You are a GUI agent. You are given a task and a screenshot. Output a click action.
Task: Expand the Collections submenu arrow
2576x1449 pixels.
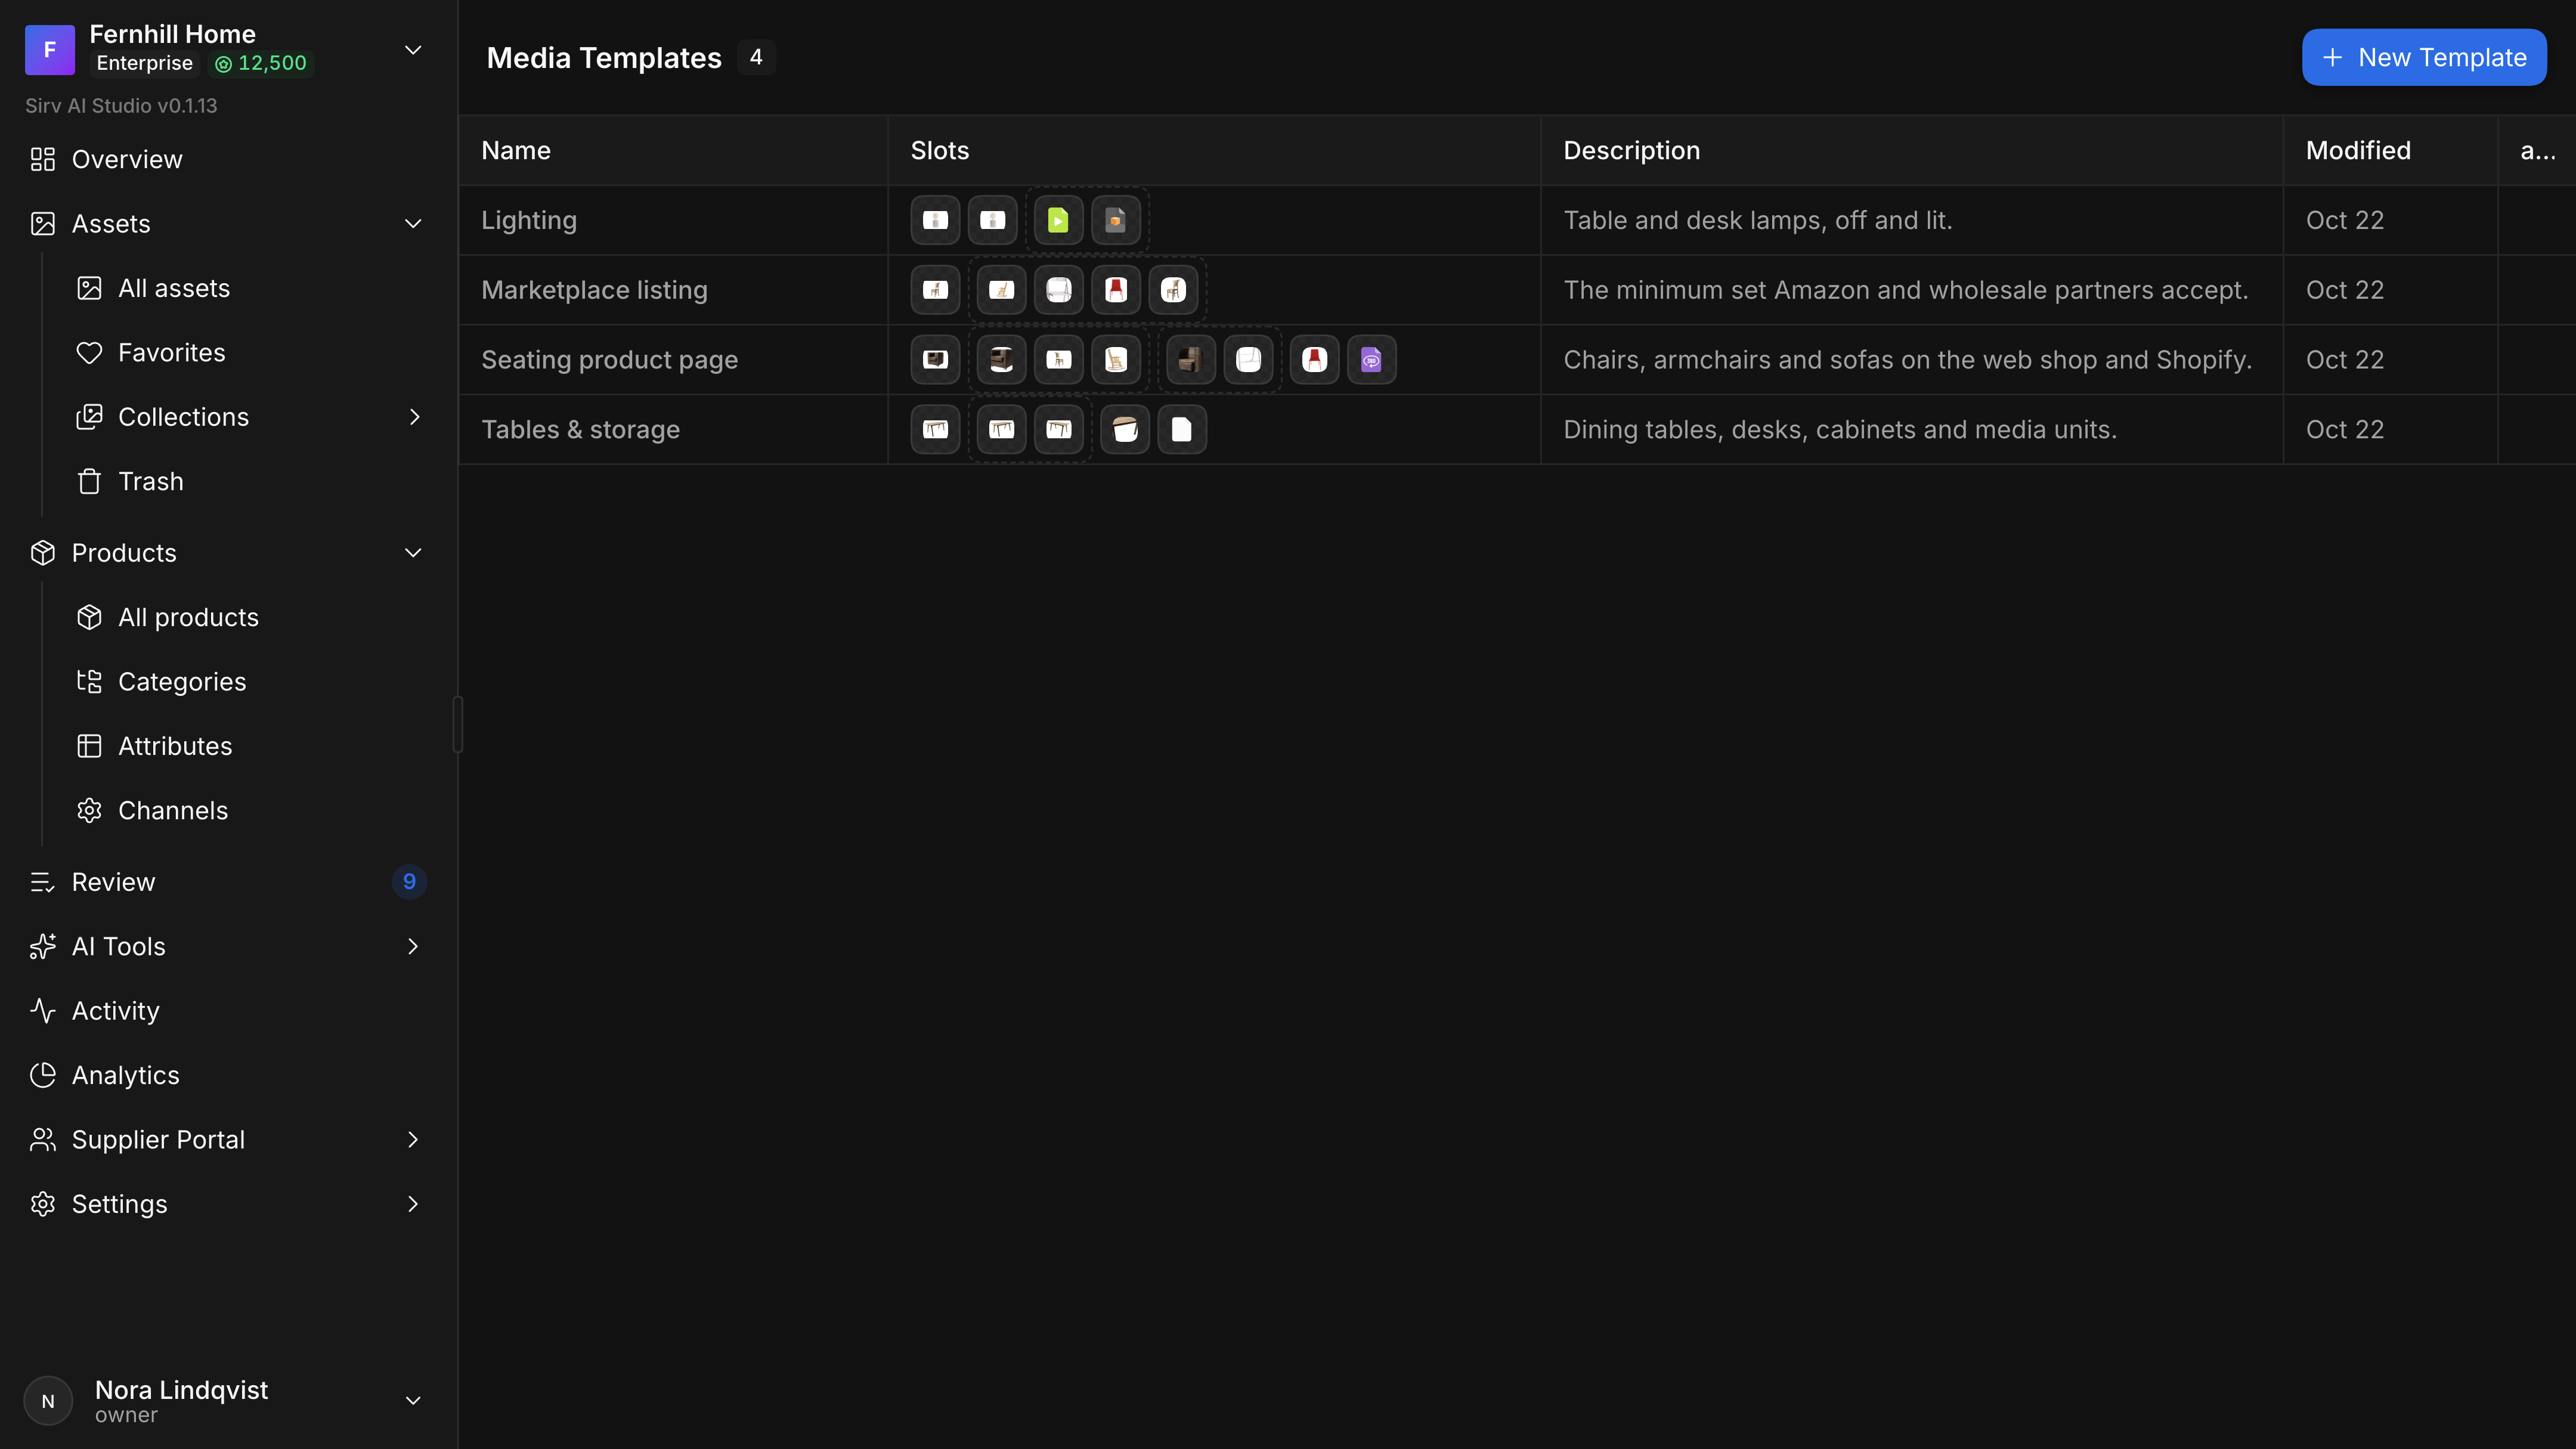(x=414, y=417)
